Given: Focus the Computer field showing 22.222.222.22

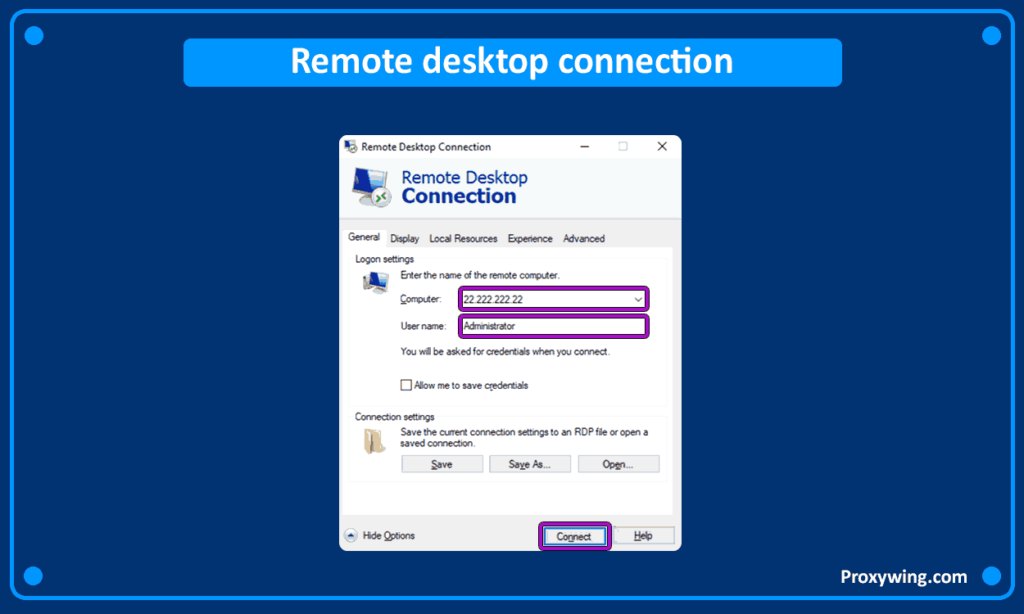Looking at the screenshot, I should click(553, 299).
